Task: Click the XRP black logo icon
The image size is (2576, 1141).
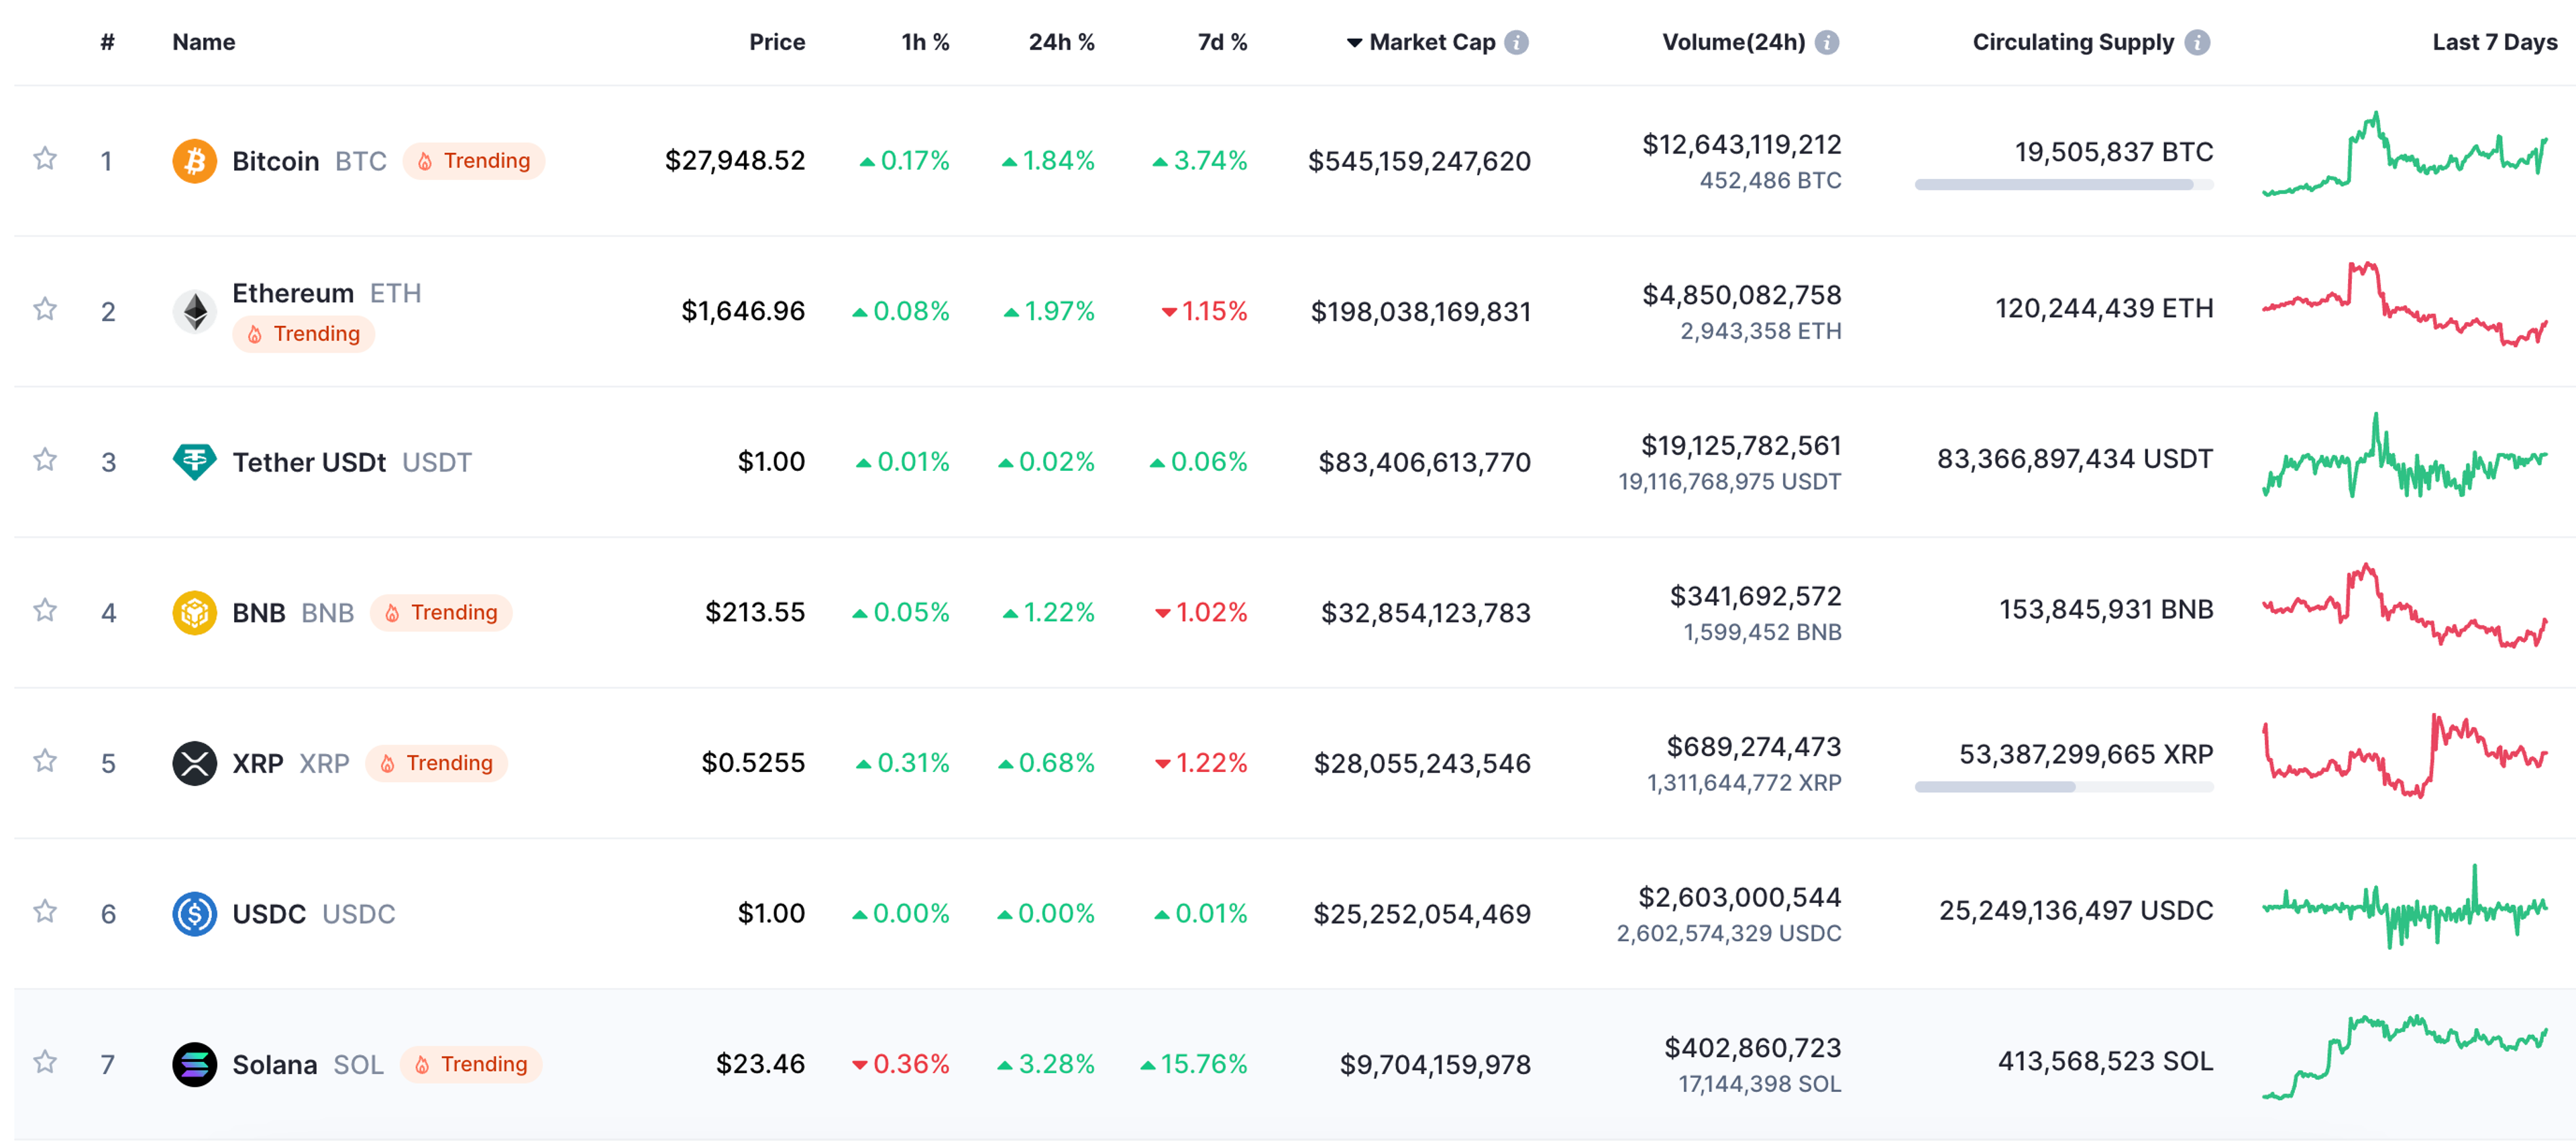Action: coord(195,764)
